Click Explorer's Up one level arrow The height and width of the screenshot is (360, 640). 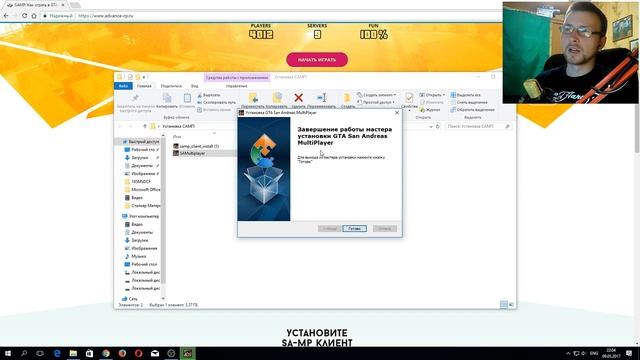(144, 127)
